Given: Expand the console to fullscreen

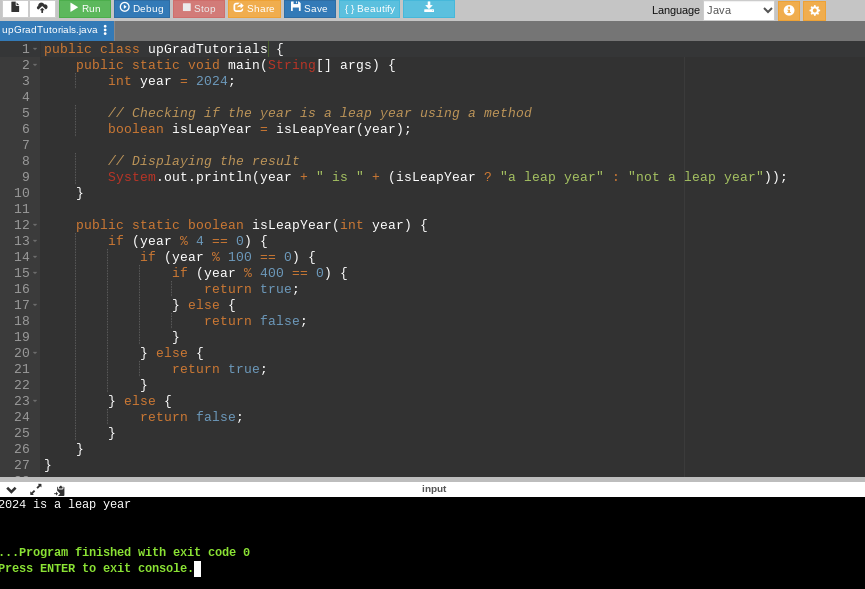Looking at the screenshot, I should [x=34, y=490].
